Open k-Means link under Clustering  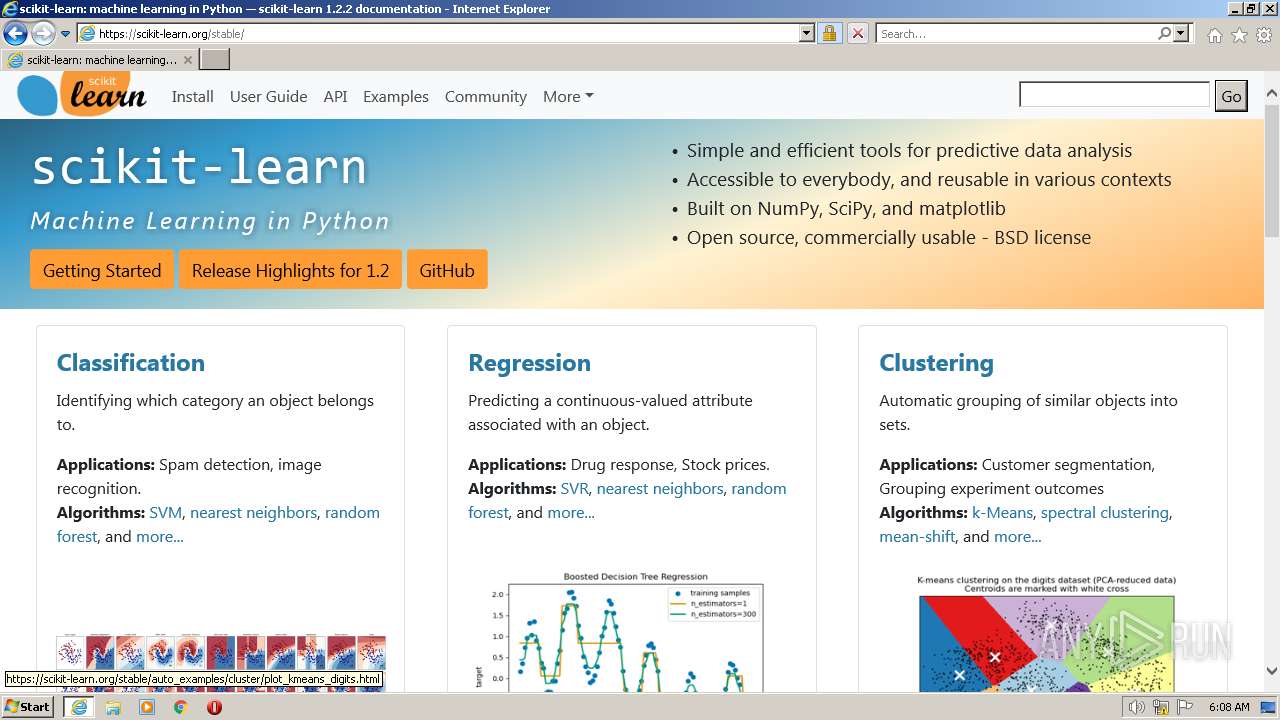[x=1002, y=513]
